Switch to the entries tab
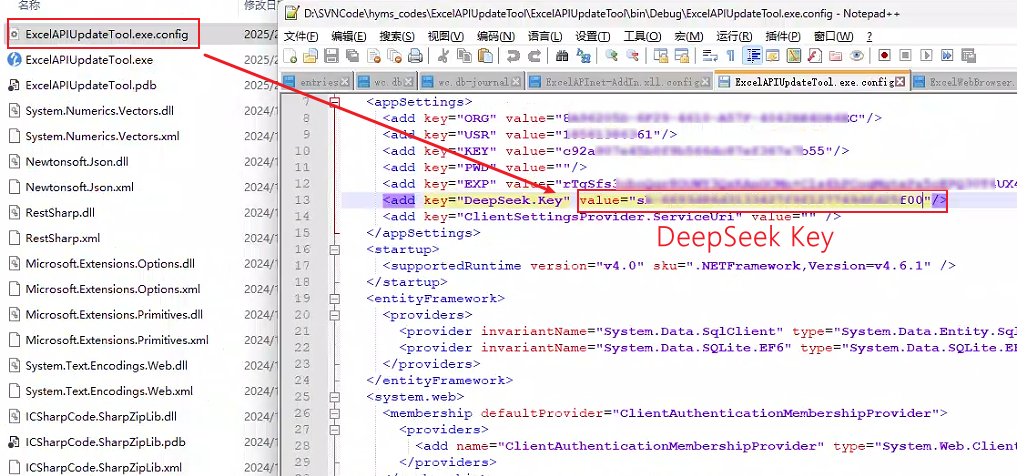1017x476 pixels. [317, 82]
